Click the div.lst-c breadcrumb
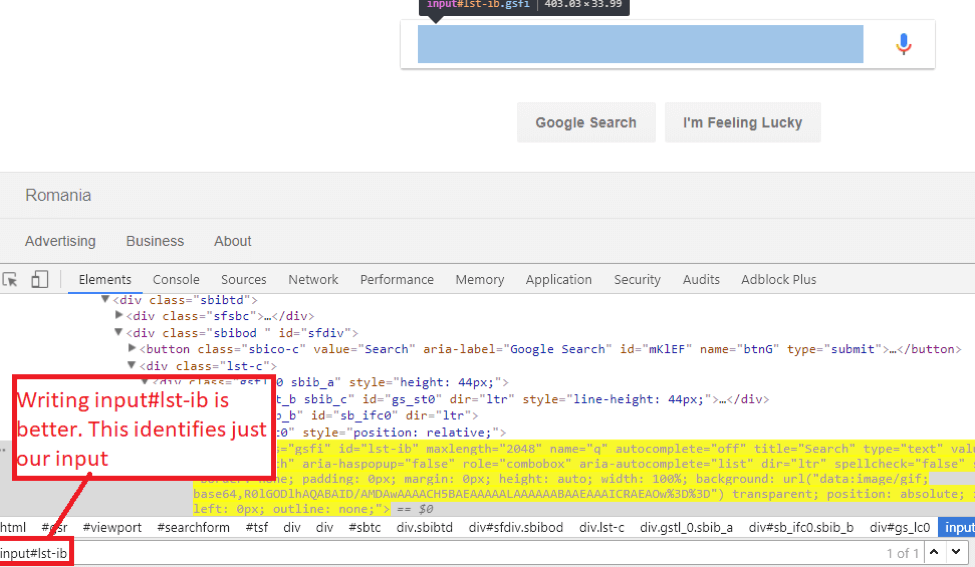Screen dimensions: 975x567 tap(601, 528)
